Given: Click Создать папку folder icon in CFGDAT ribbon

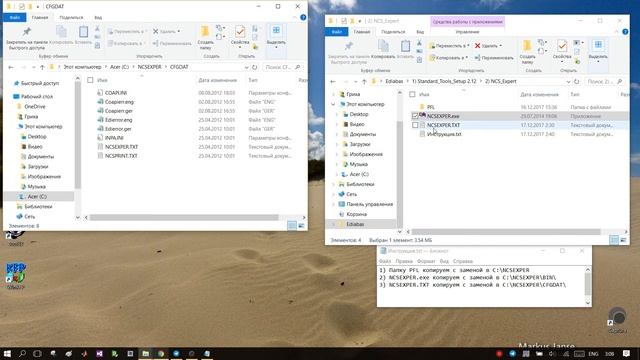Looking at the screenshot, I should (205, 31).
